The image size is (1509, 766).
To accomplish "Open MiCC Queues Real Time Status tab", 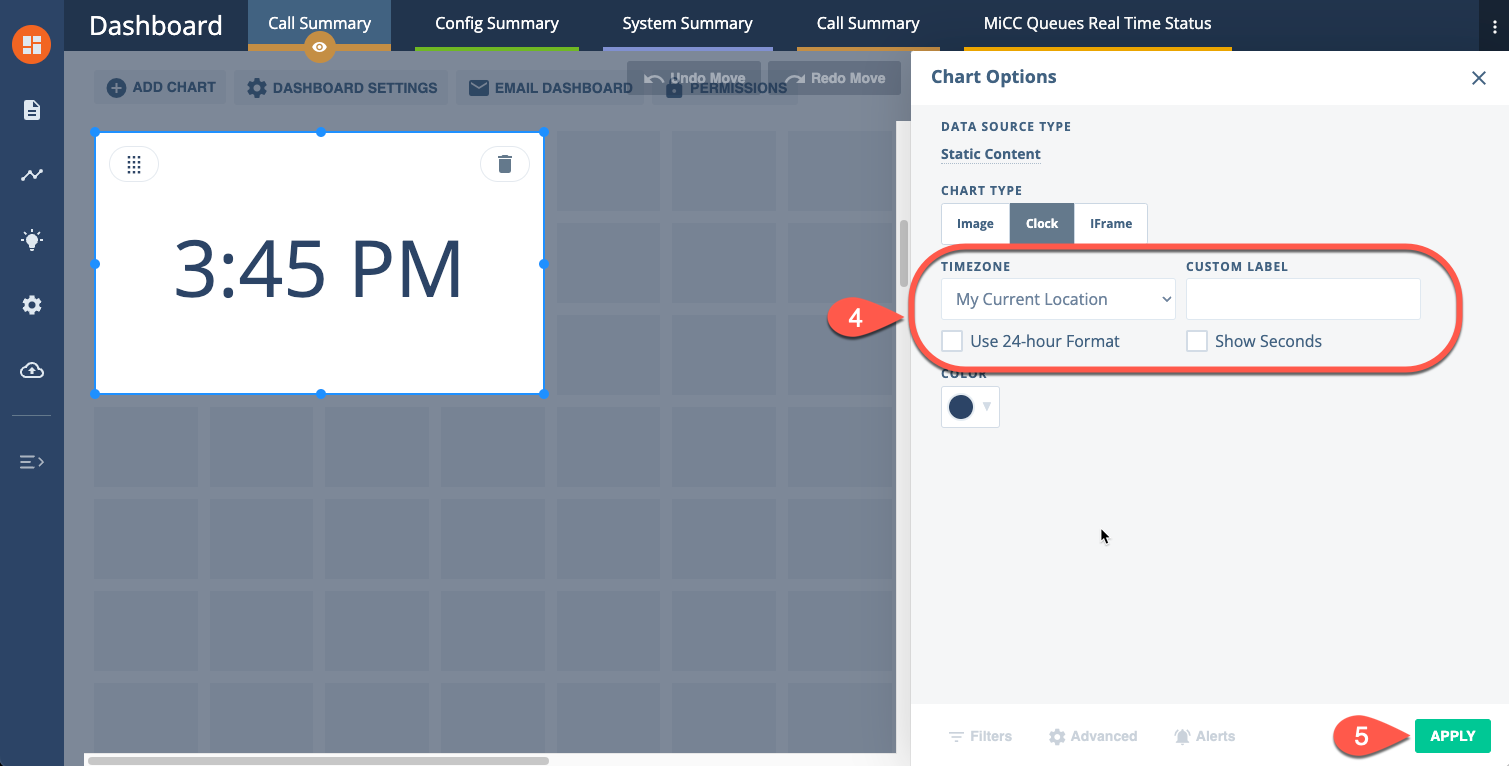I will pos(1098,23).
